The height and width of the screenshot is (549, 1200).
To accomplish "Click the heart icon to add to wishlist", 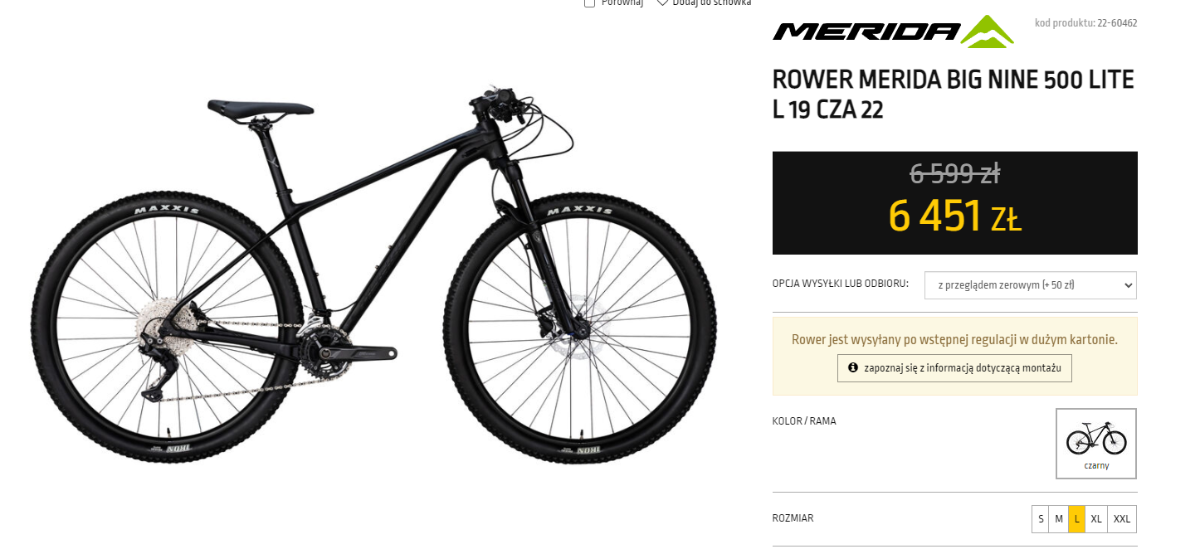I will pos(662,3).
